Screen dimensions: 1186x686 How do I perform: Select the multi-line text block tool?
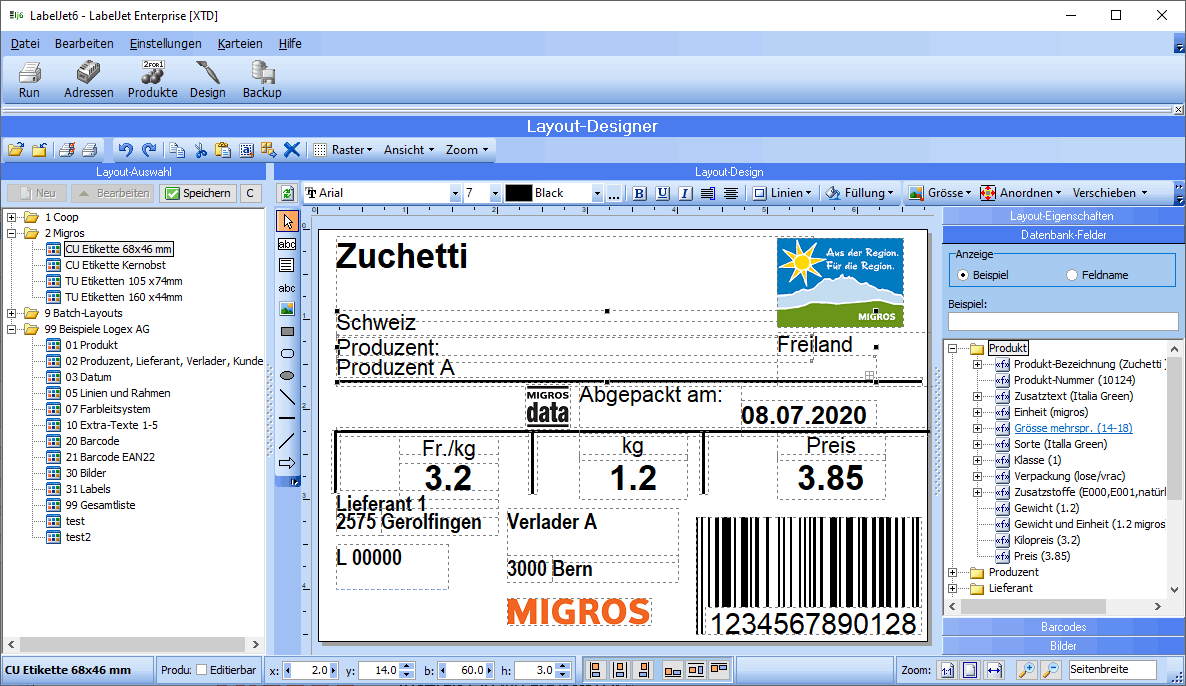point(287,265)
